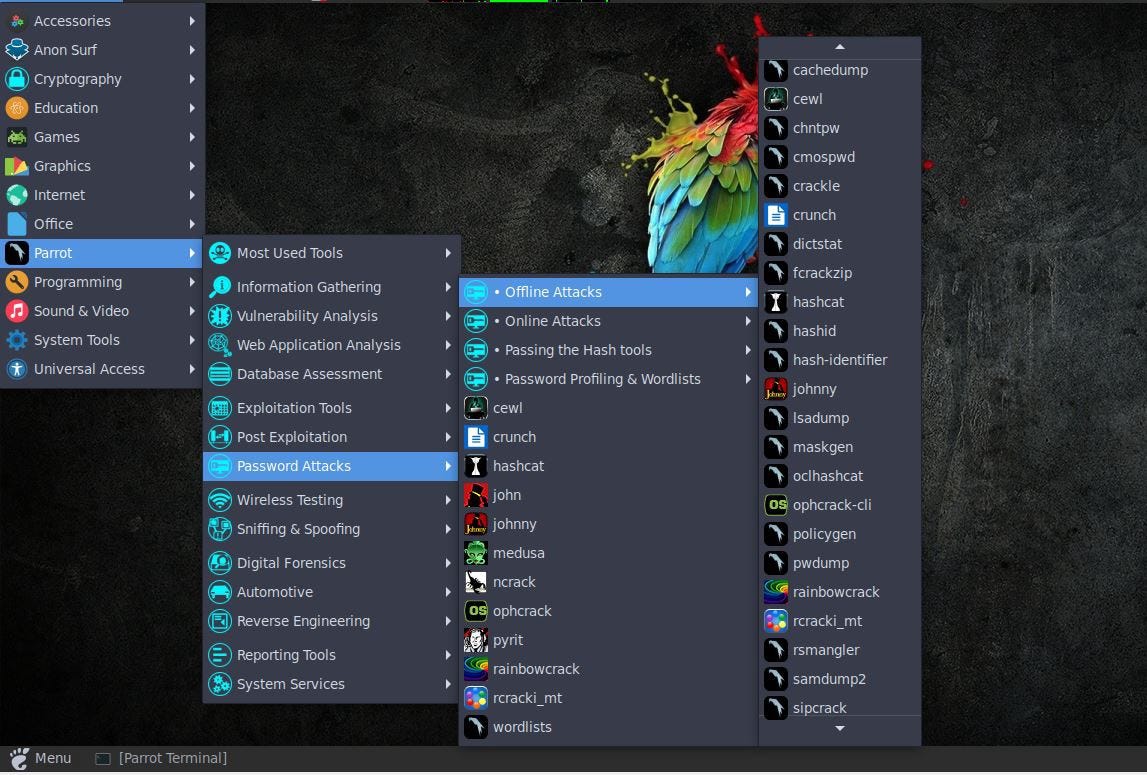
Task: Expand the Digital Forensics submenu arrow
Action: pyautogui.click(x=448, y=563)
